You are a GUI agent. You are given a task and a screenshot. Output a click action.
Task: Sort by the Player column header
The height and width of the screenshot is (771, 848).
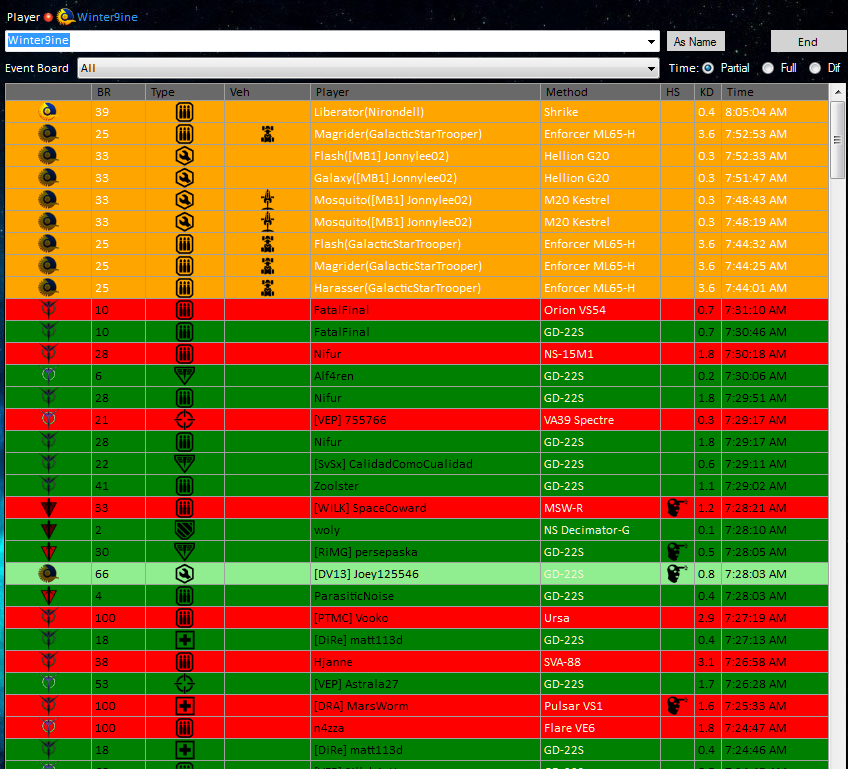pos(425,92)
